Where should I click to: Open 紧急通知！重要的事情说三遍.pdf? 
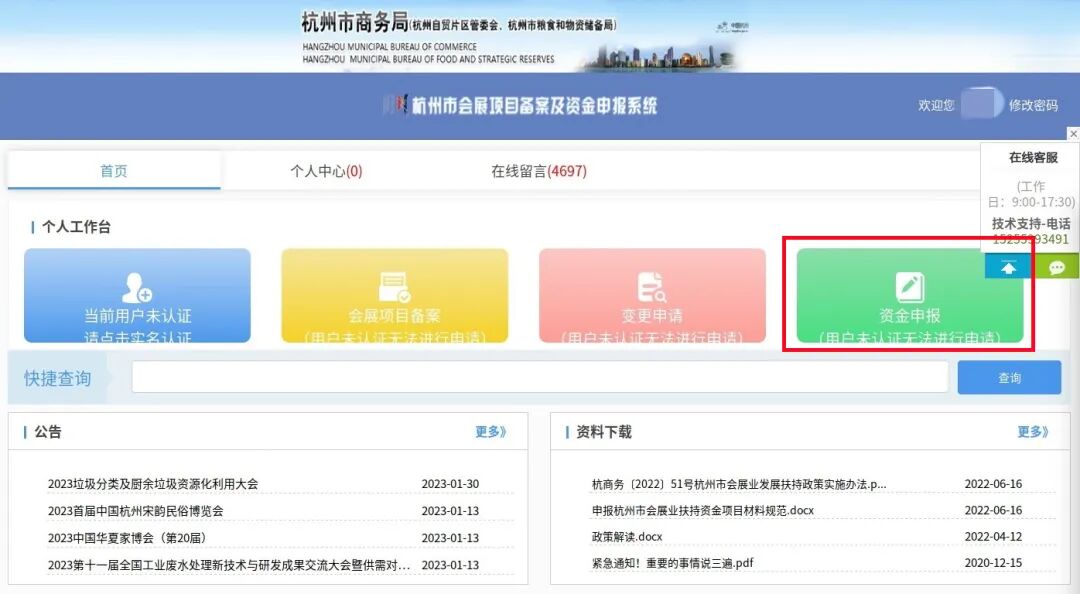coord(666,563)
